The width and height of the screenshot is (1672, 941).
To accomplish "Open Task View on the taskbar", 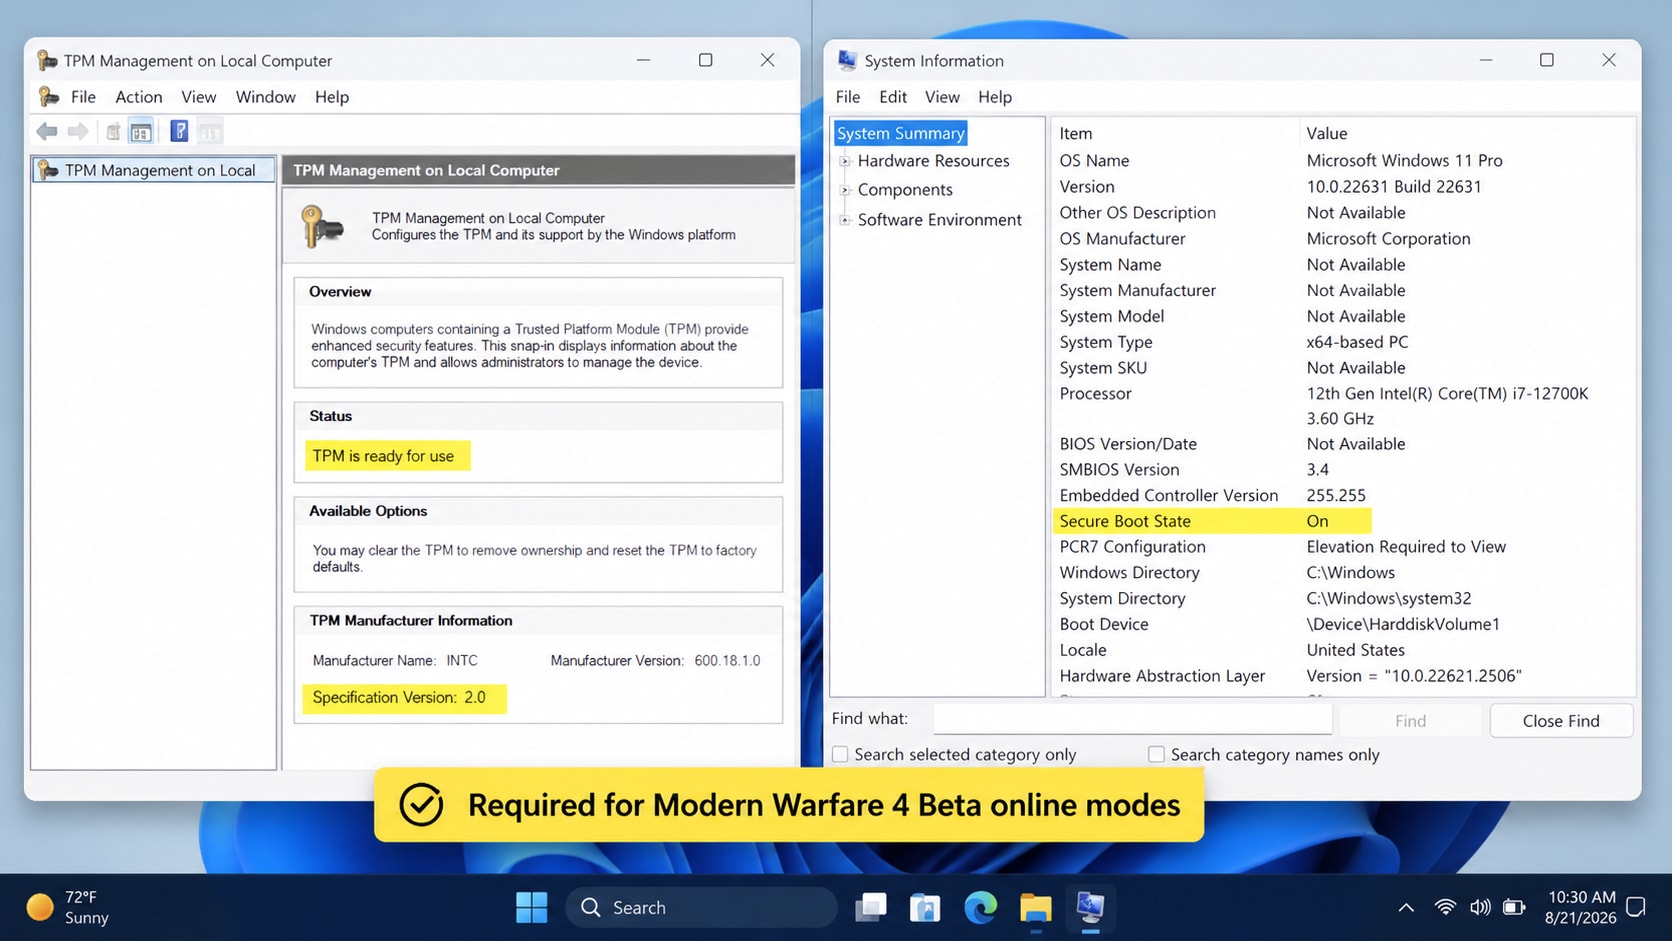I will tap(871, 907).
